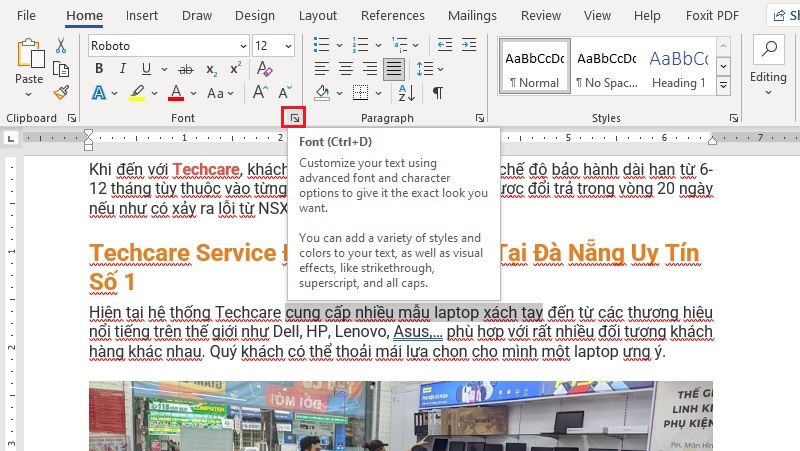The height and width of the screenshot is (451, 800).
Task: Apply numbered list
Action: click(x=360, y=45)
